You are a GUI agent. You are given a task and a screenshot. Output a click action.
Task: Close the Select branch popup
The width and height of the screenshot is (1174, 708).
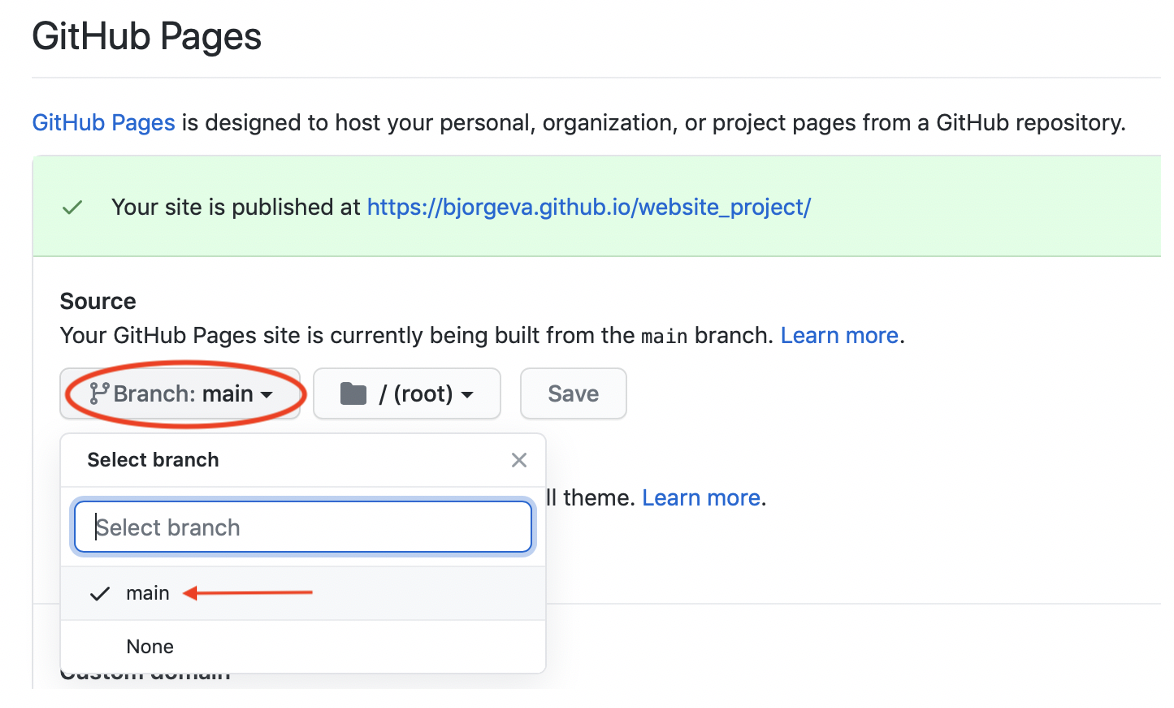tap(519, 460)
